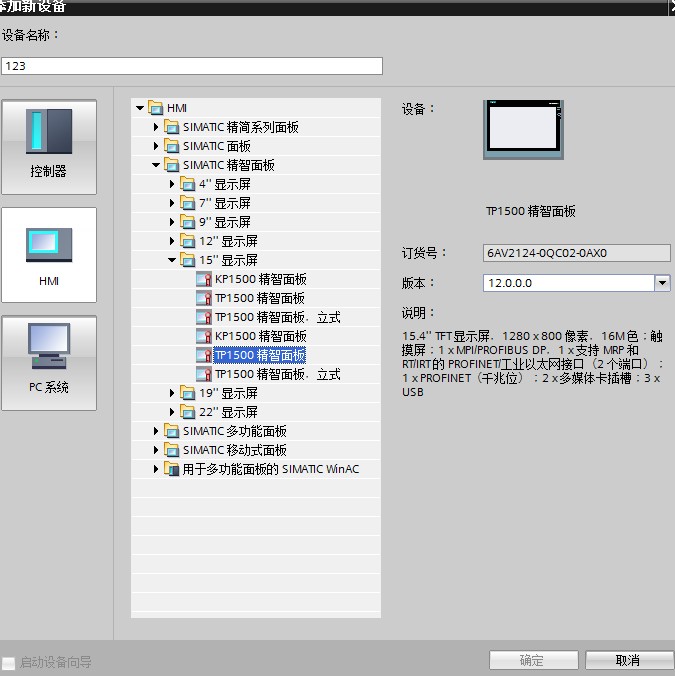675x676 pixels.
Task: Click folder icon of SIMATIC 面板
Action: (172, 146)
